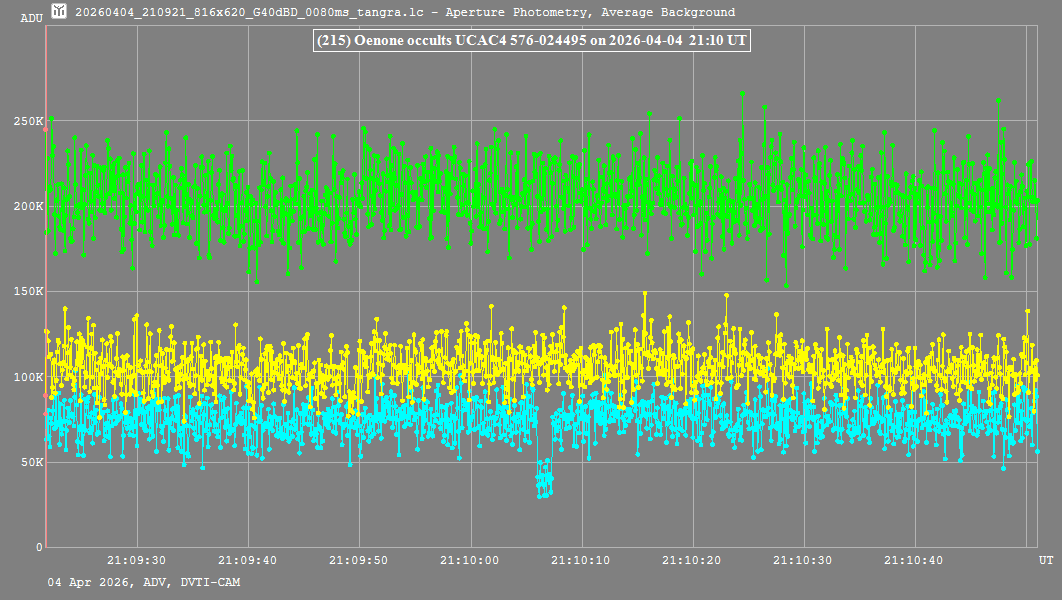Click the 250K y-axis label
The image size is (1062, 600).
click(x=28, y=121)
